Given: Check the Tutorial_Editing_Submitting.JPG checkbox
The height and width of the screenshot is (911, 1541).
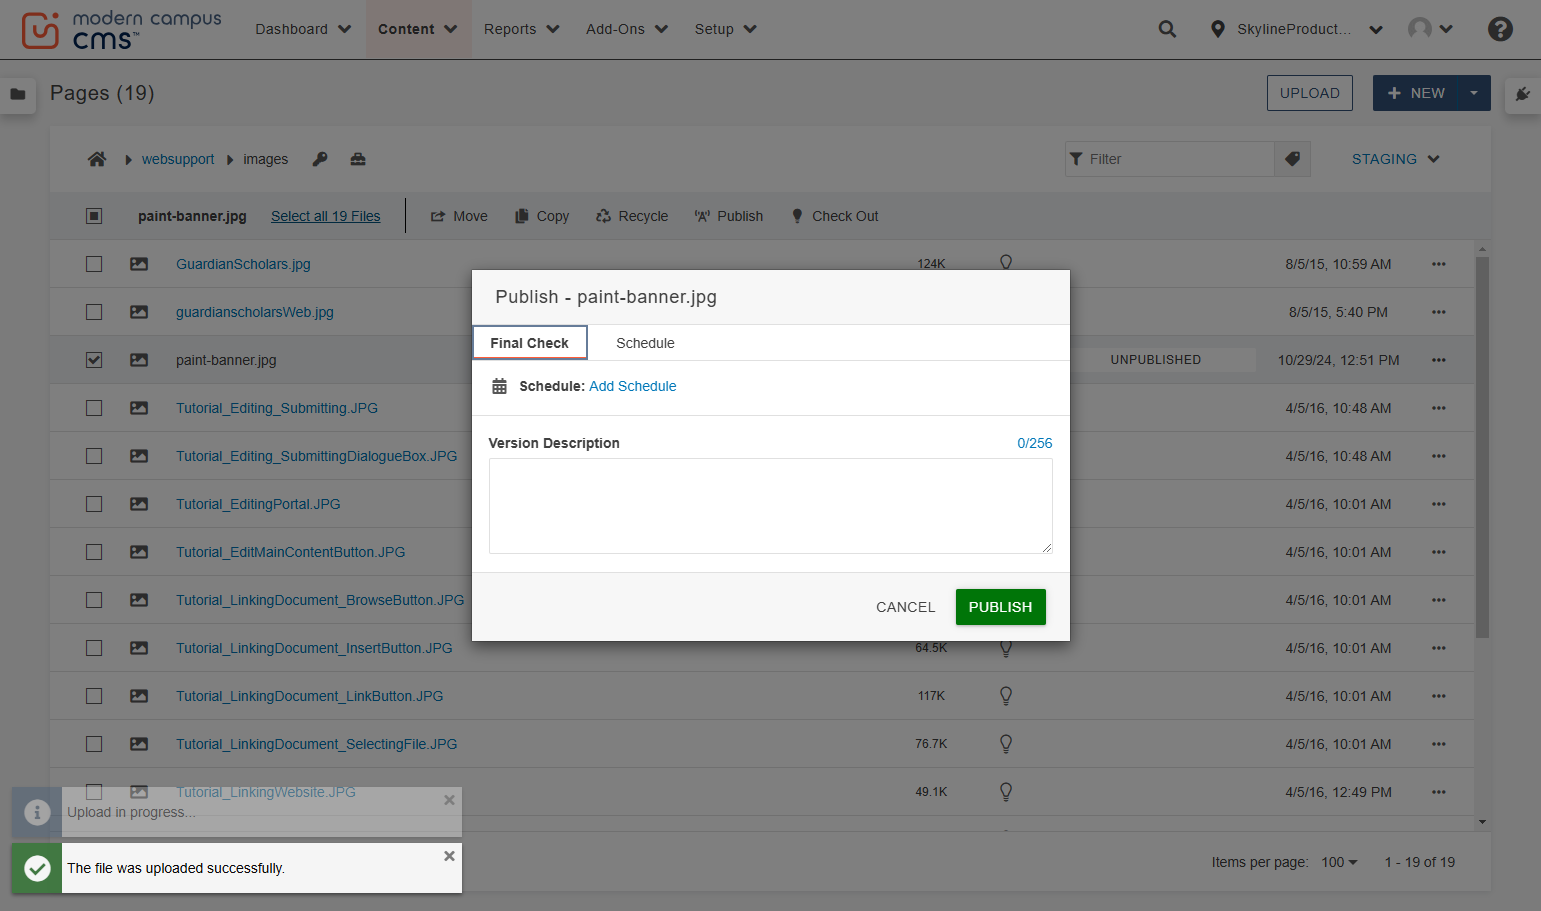Looking at the screenshot, I should point(94,408).
